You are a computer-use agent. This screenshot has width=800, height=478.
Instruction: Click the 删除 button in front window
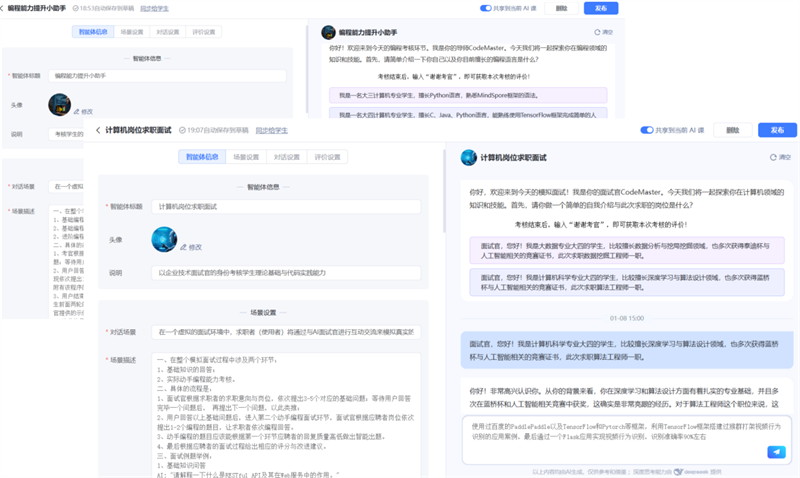point(733,130)
